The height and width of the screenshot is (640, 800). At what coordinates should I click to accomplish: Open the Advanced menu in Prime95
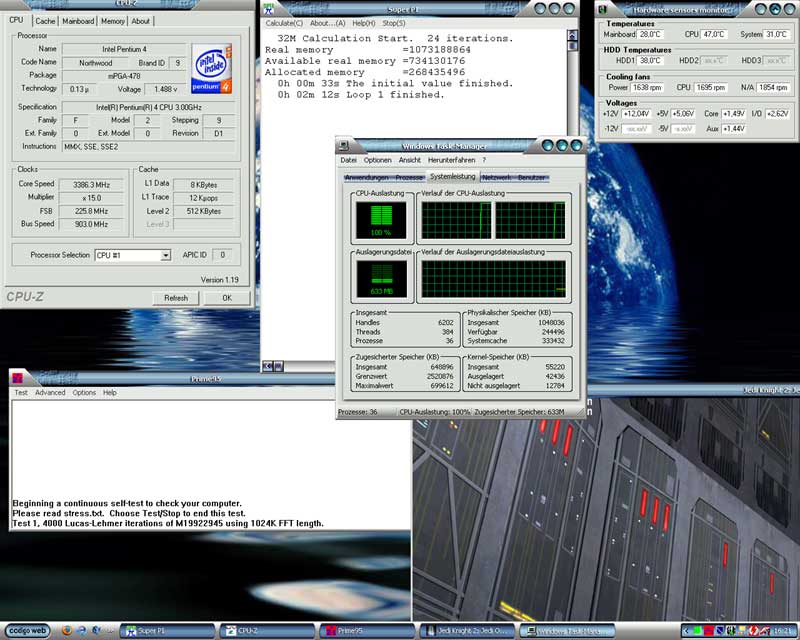coord(50,392)
